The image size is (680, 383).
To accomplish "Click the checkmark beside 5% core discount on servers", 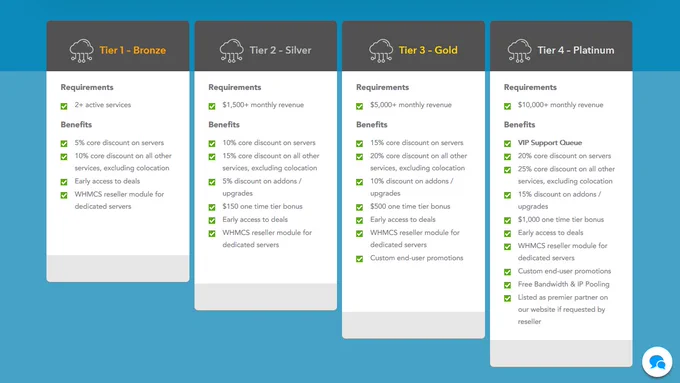I will pos(64,143).
